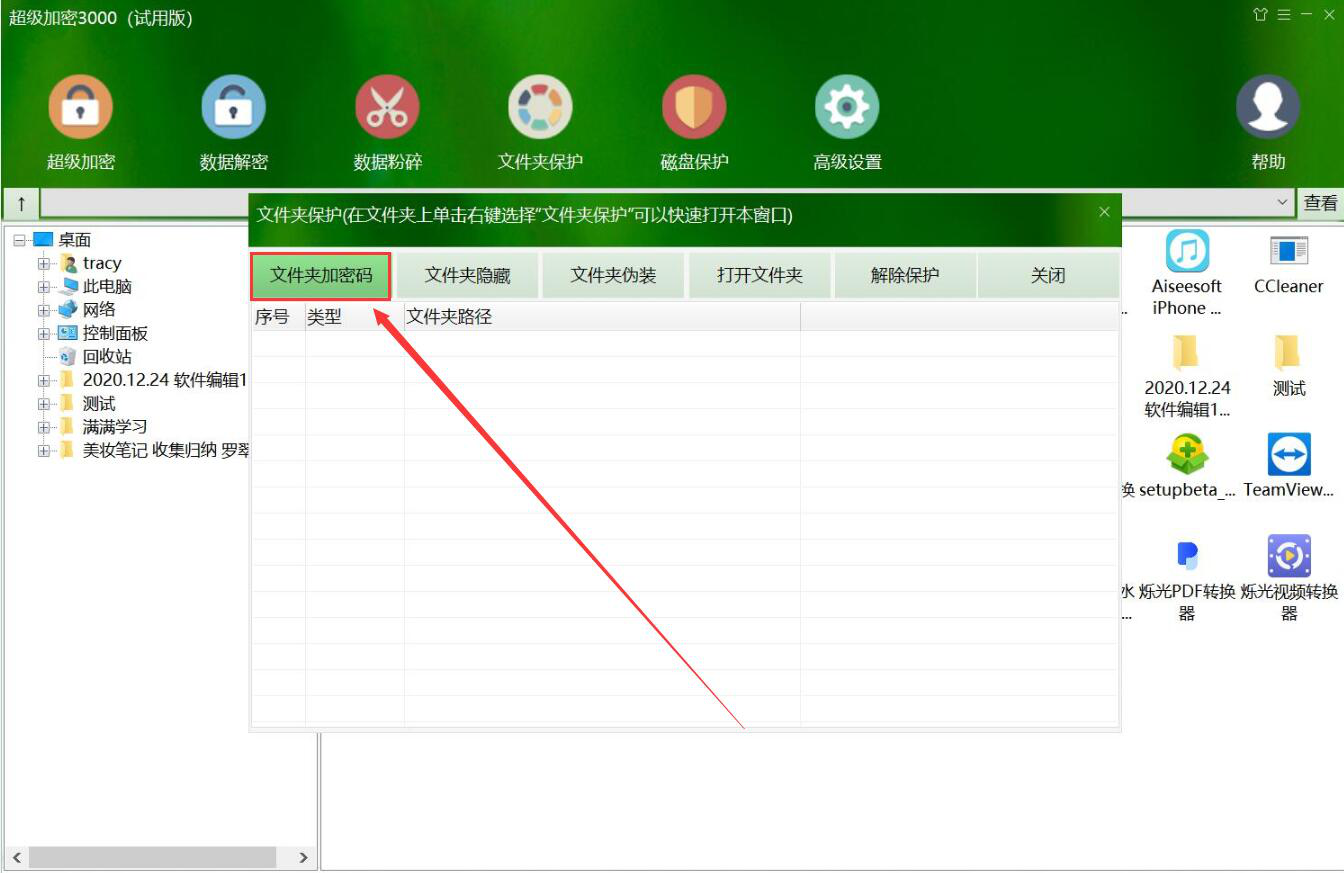
Task: Expand the 网络 tree node
Action: click(44, 310)
